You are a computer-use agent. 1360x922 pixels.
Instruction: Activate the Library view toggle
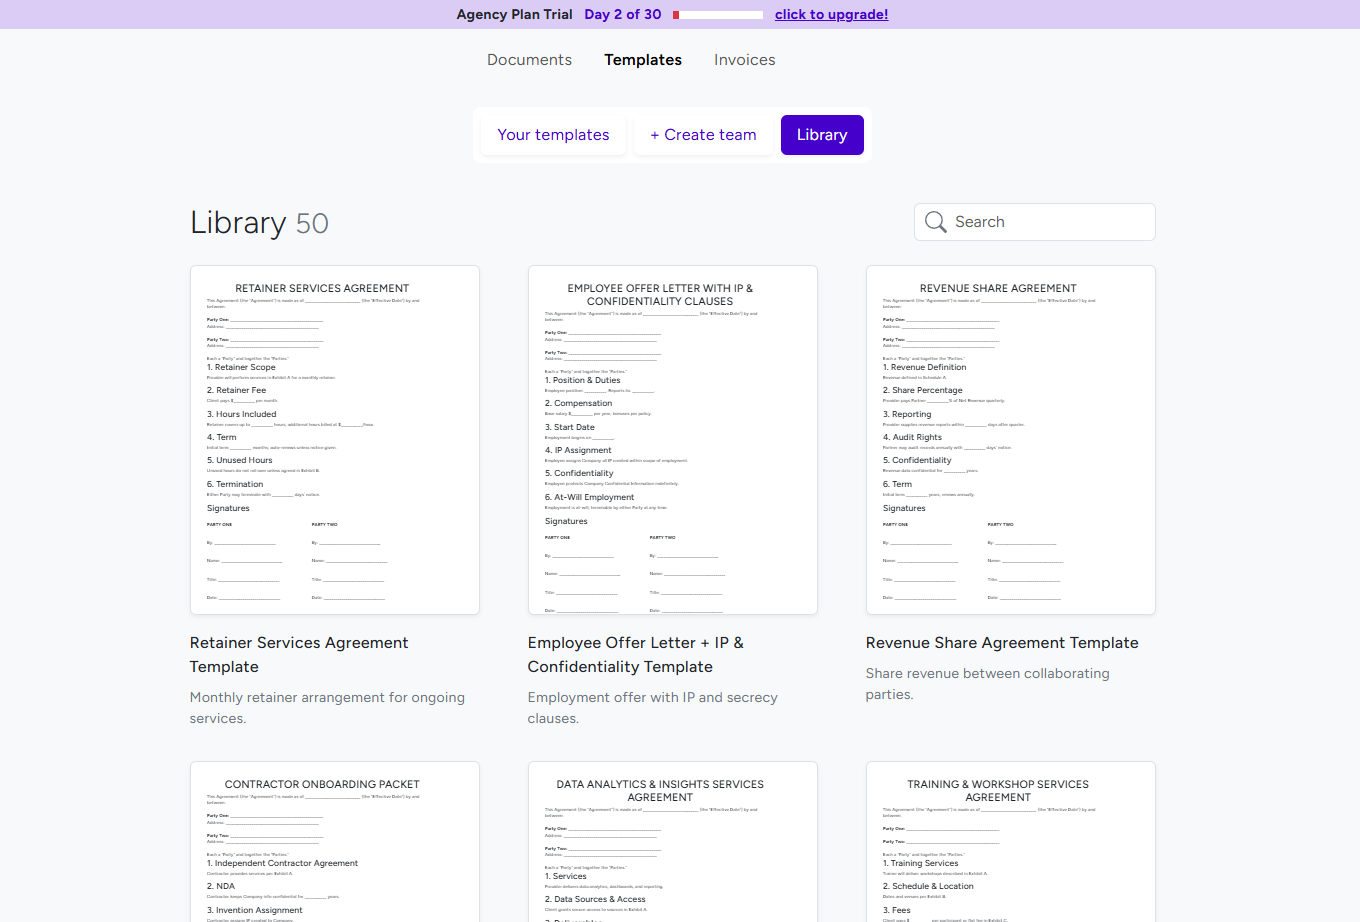pyautogui.click(x=822, y=134)
